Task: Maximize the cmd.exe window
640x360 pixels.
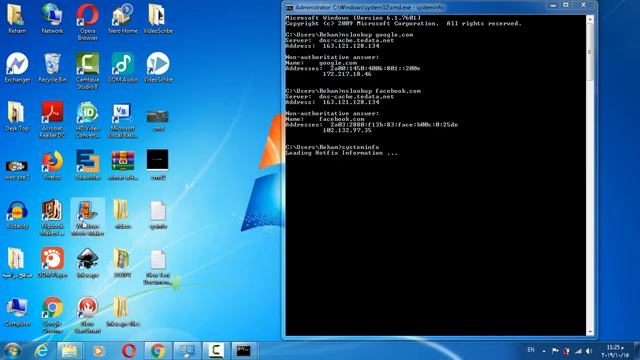Action: pyautogui.click(x=566, y=5)
